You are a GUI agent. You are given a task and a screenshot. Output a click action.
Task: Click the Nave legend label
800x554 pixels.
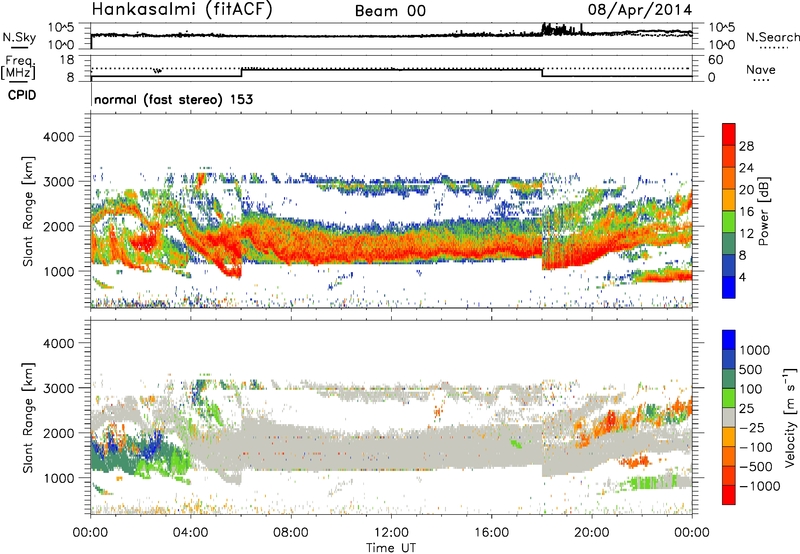click(x=761, y=70)
